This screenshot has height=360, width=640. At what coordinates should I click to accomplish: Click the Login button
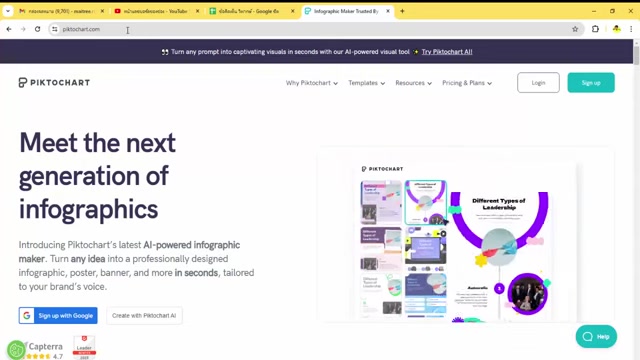538,82
